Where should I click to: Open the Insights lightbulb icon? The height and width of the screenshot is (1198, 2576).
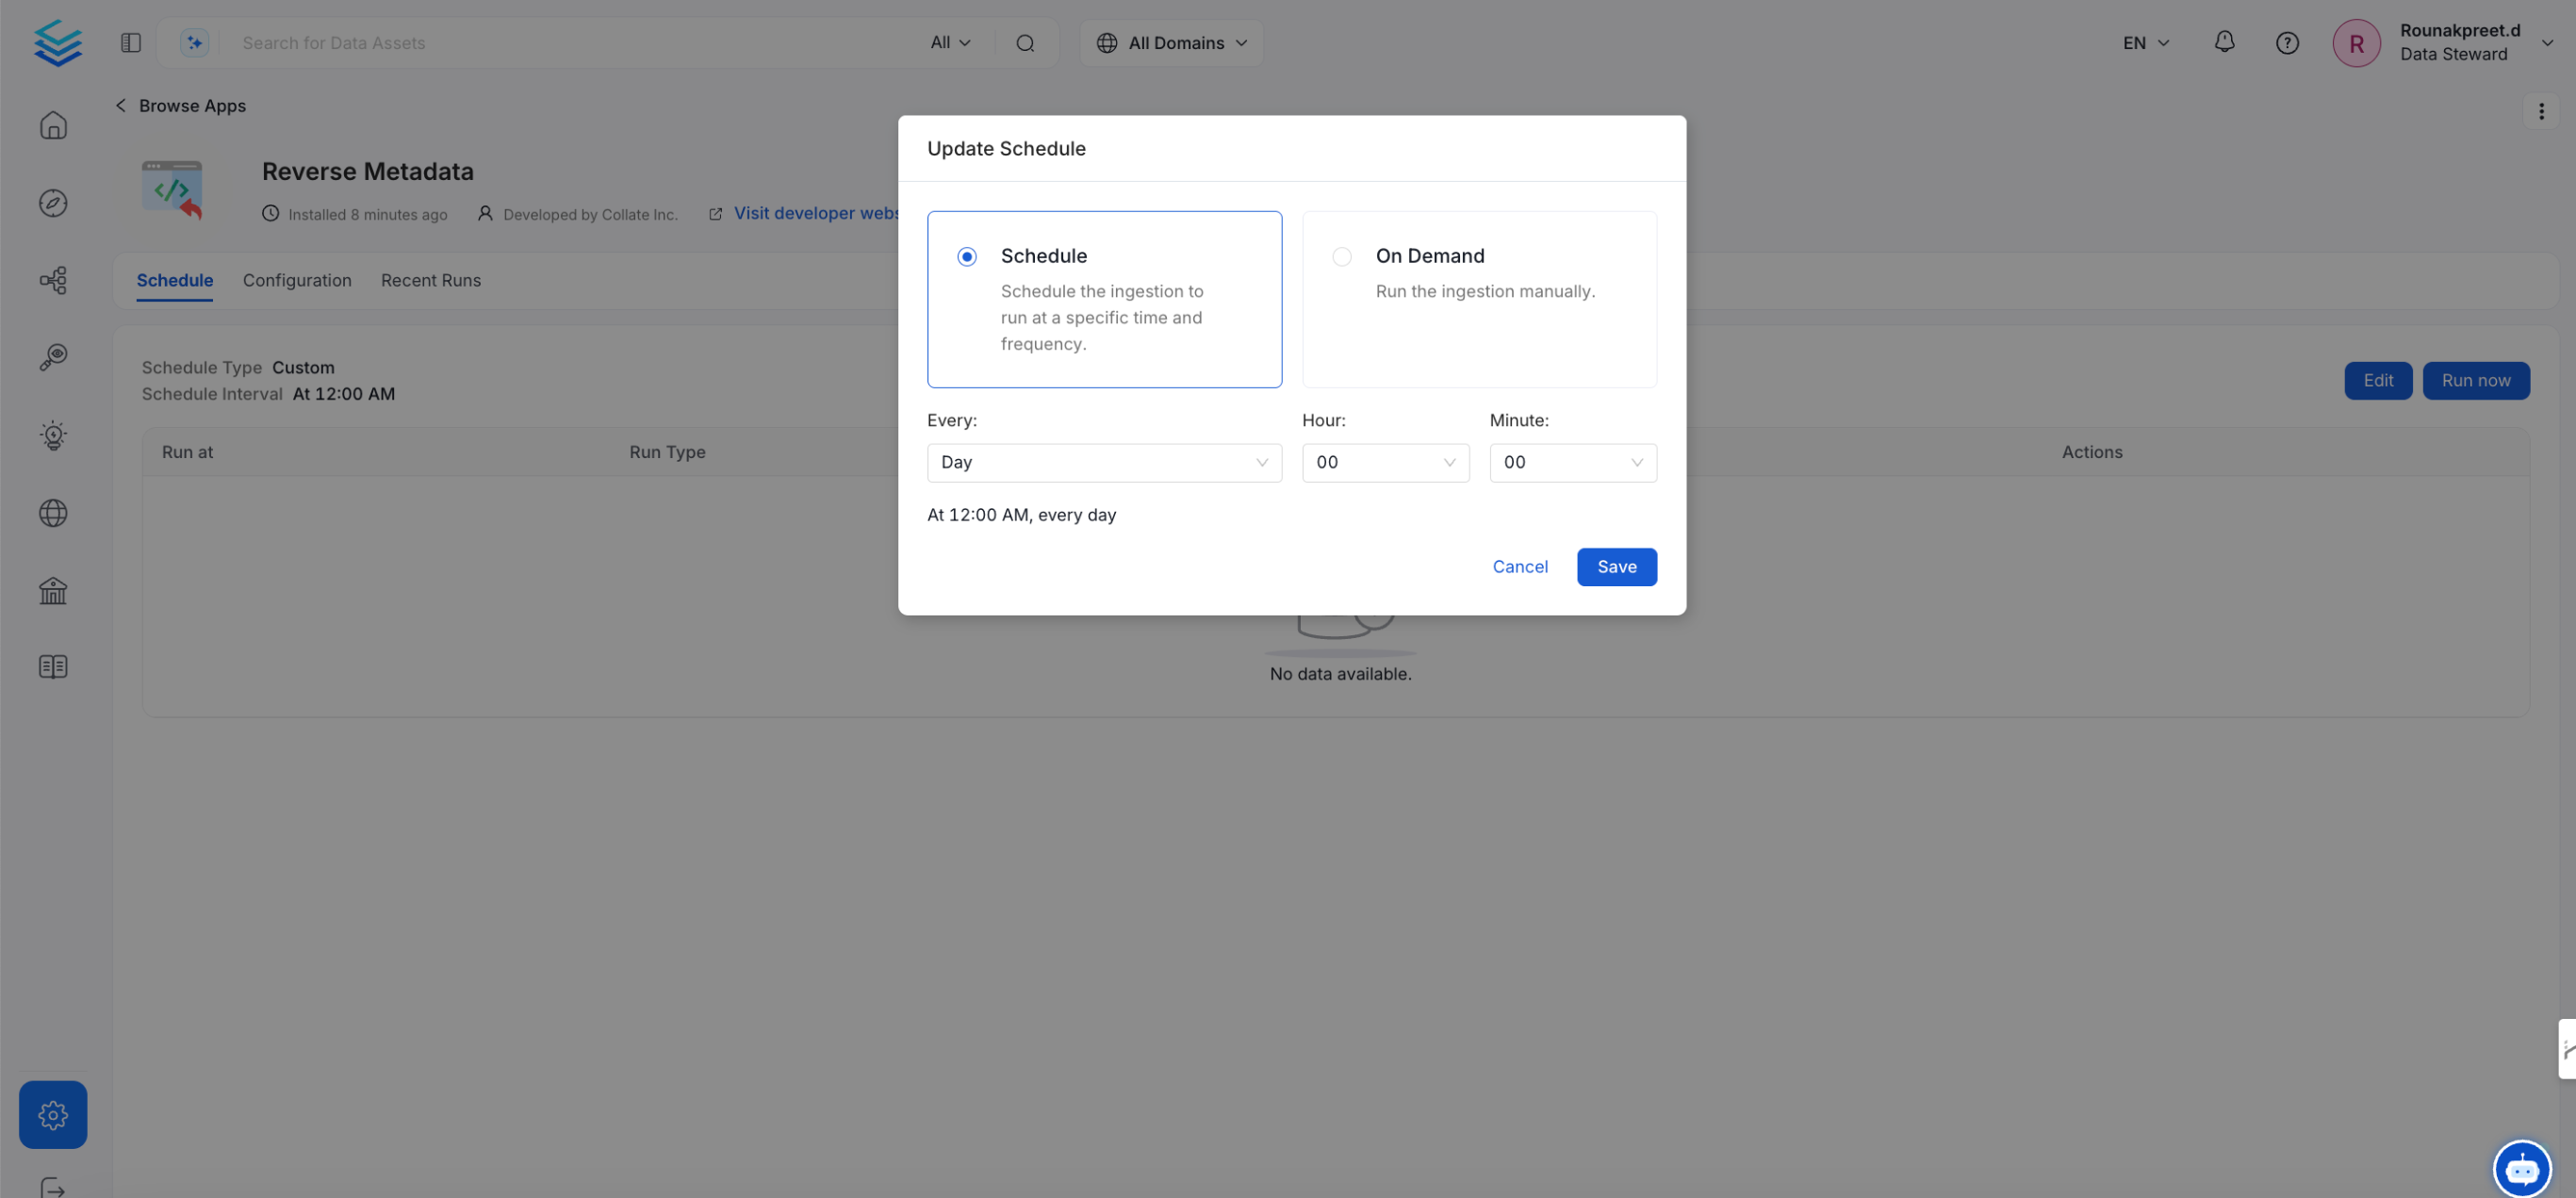(x=53, y=435)
